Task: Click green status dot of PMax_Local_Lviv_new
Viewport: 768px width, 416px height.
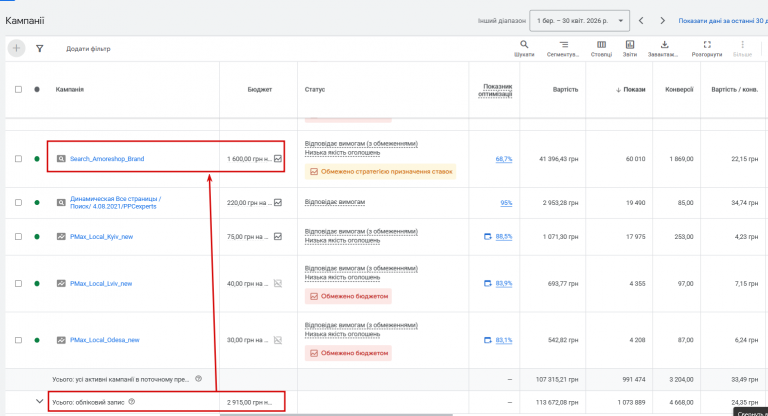Action: 37,284
